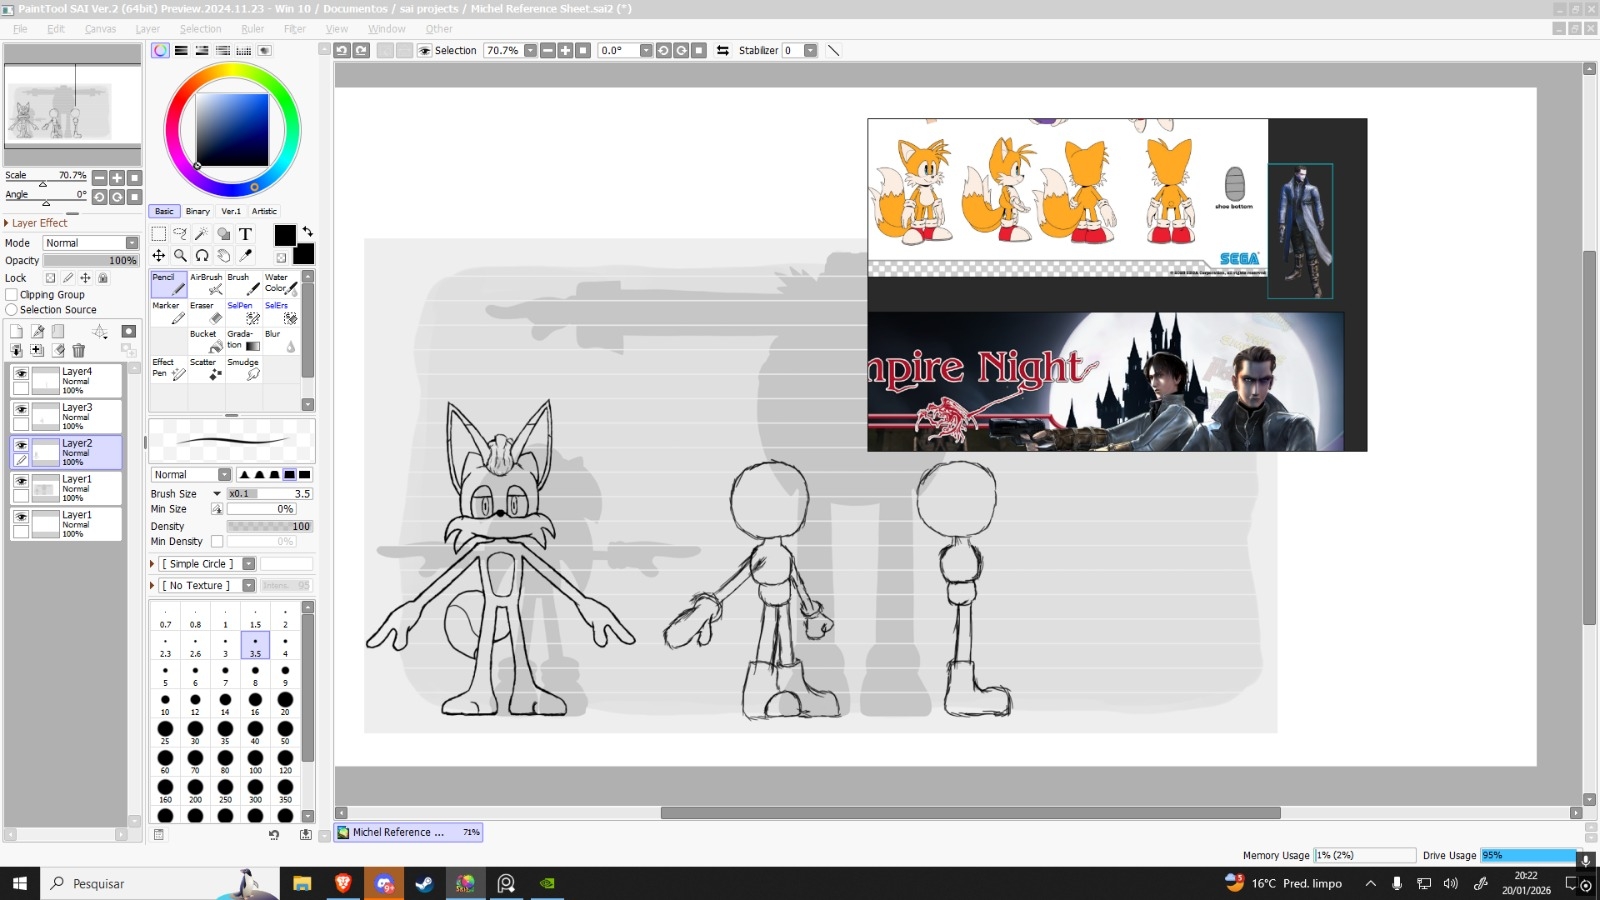Screen dimensions: 1600x900
Task: Click the undo button in toolbar
Action: pos(342,50)
